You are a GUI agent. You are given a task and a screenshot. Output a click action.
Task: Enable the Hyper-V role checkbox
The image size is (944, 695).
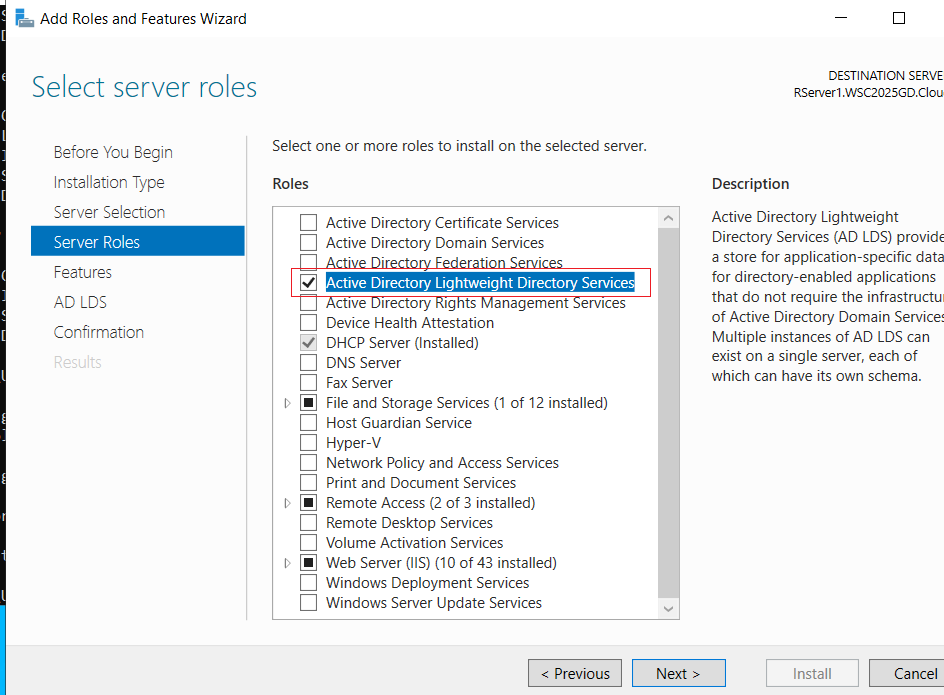click(308, 443)
